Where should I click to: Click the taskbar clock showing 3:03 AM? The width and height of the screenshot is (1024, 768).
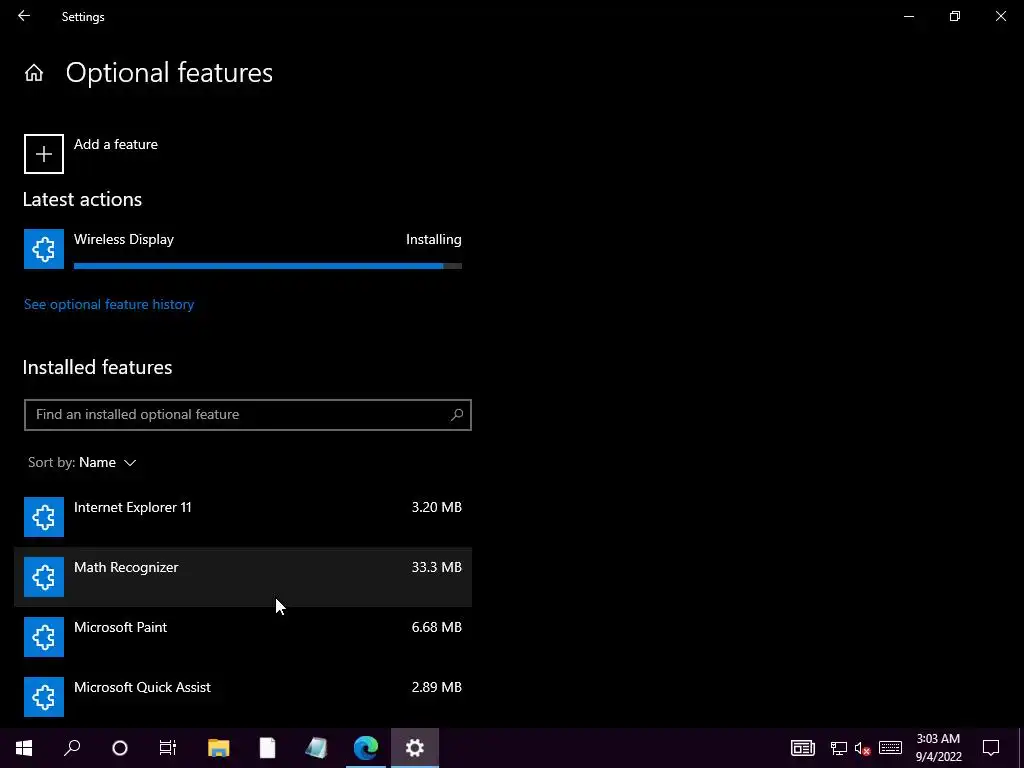938,748
